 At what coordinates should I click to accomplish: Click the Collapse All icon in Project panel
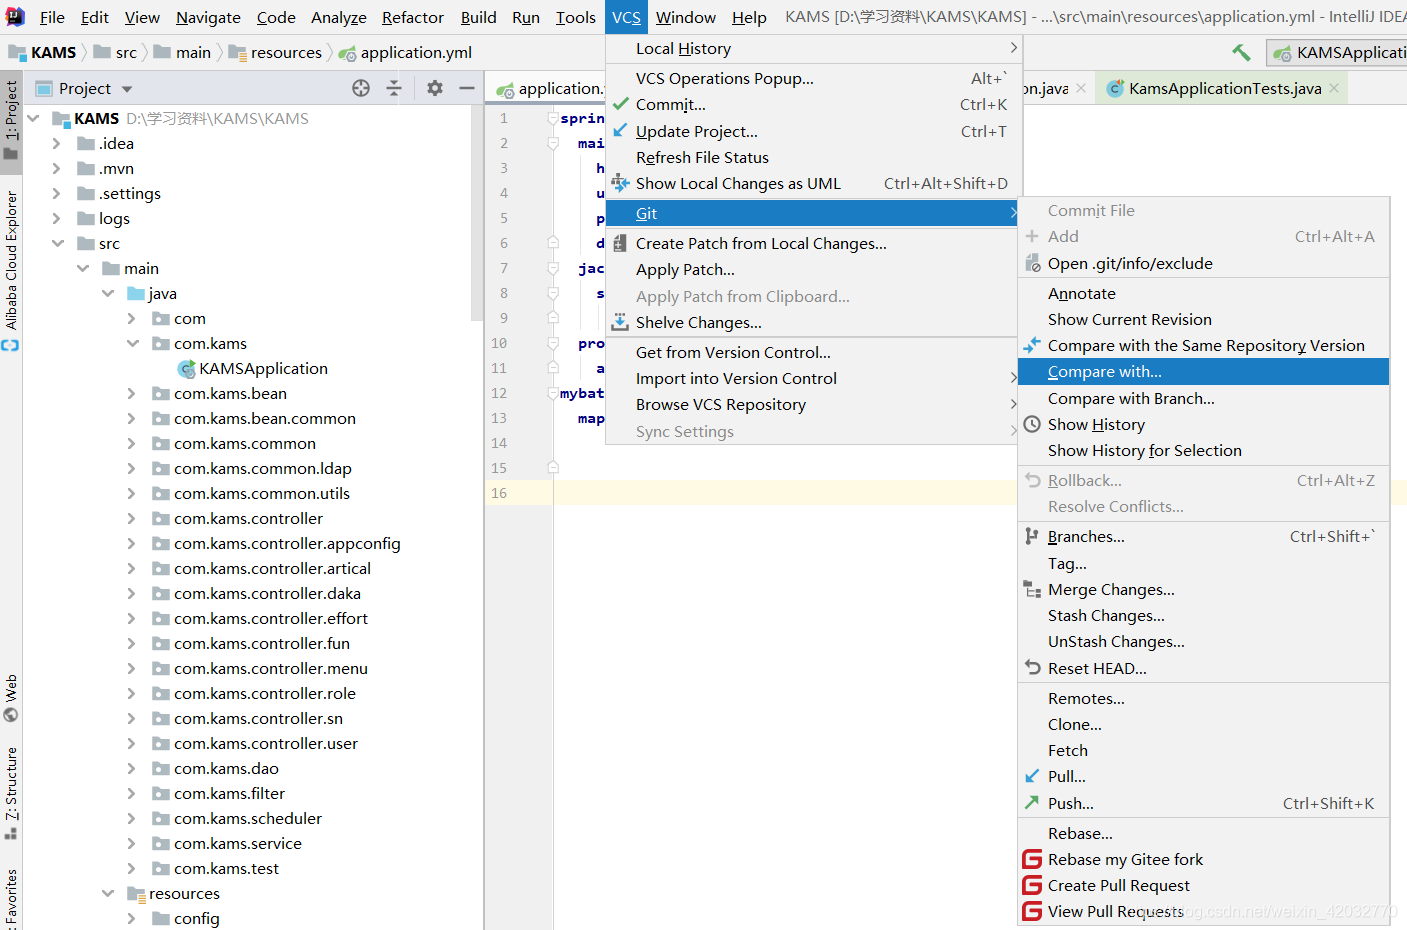[394, 88]
